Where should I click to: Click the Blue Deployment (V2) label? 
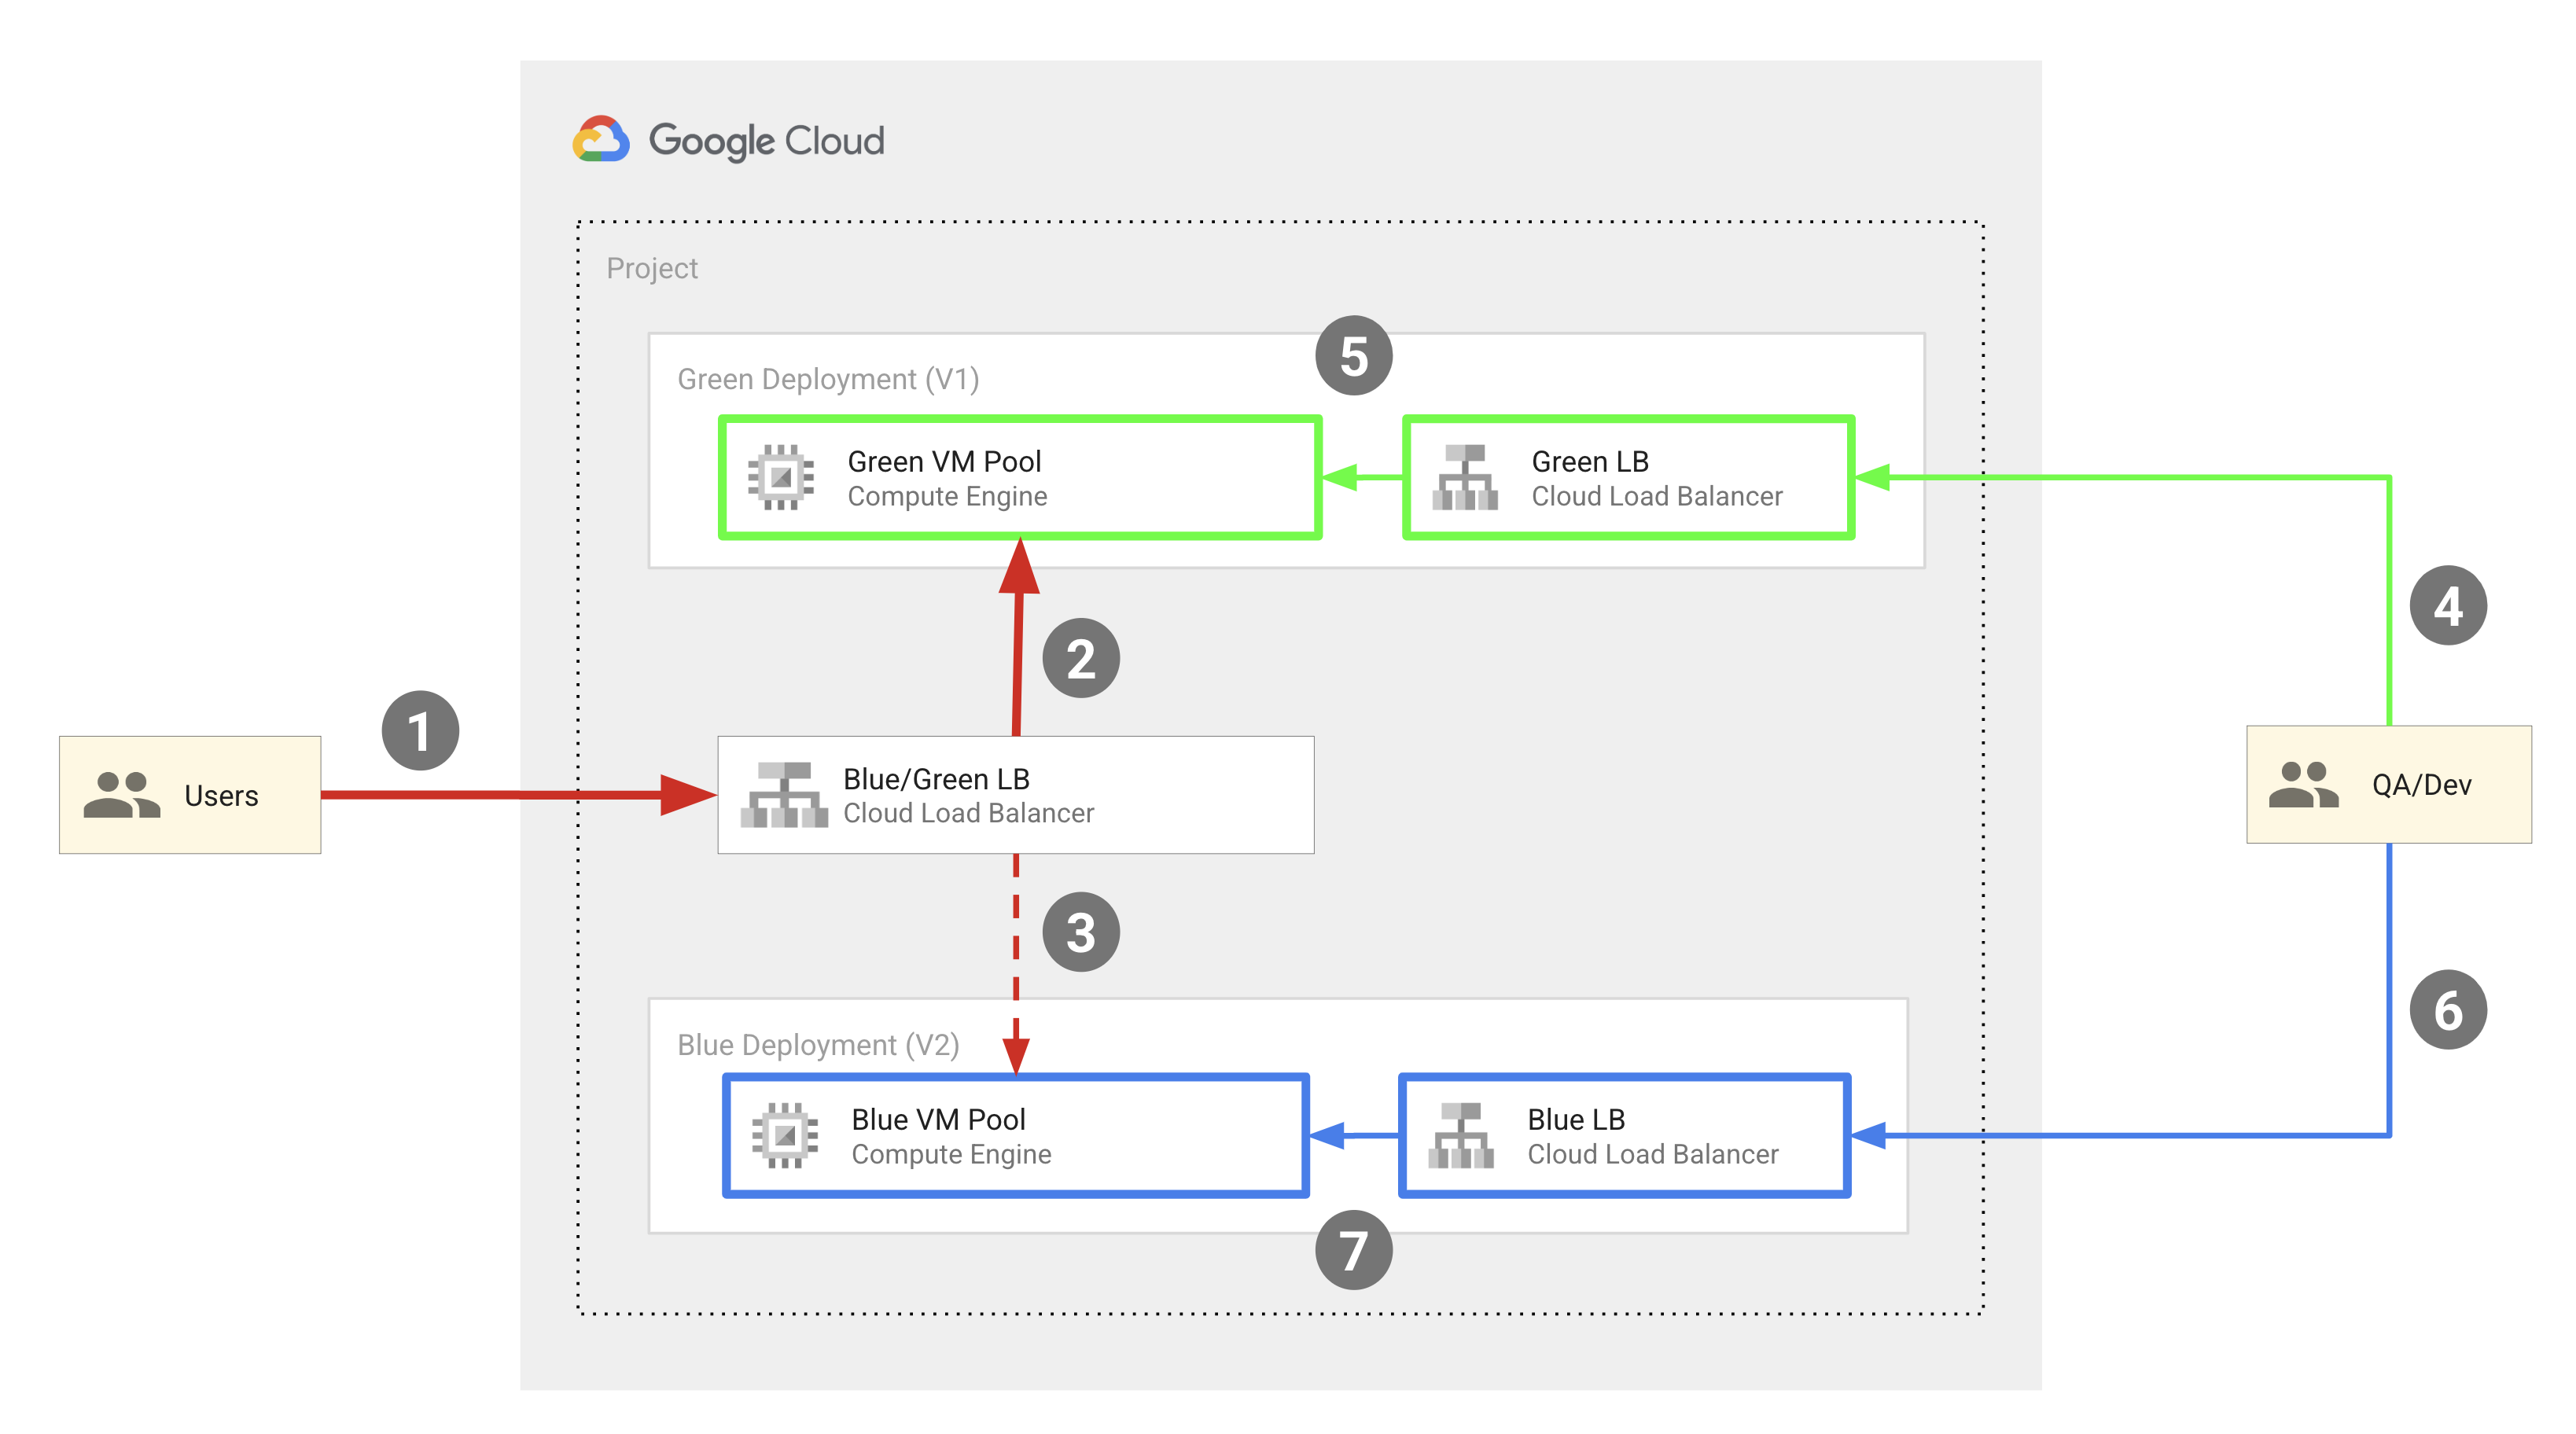pos(818,1045)
